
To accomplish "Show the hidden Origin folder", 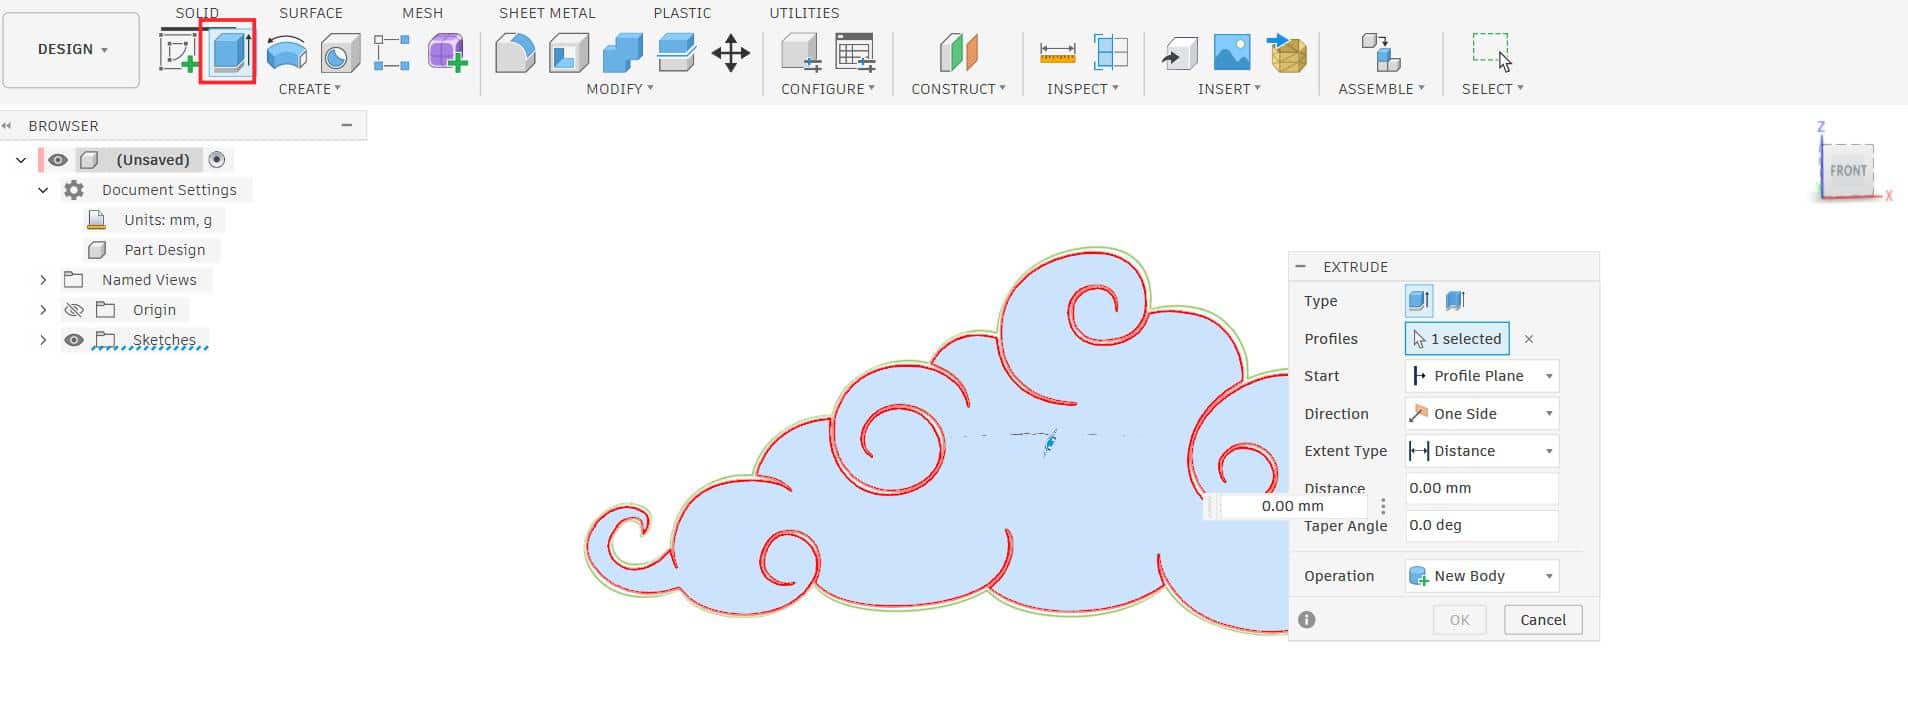I will coord(73,310).
